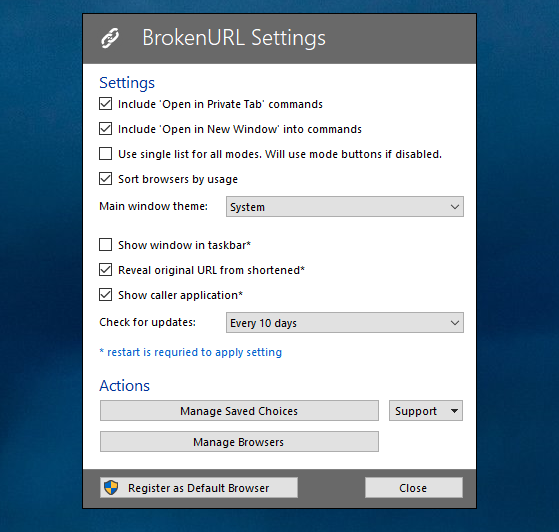Expand the Check for updates dropdown
Screen dimensions: 559x532
(x=345, y=323)
